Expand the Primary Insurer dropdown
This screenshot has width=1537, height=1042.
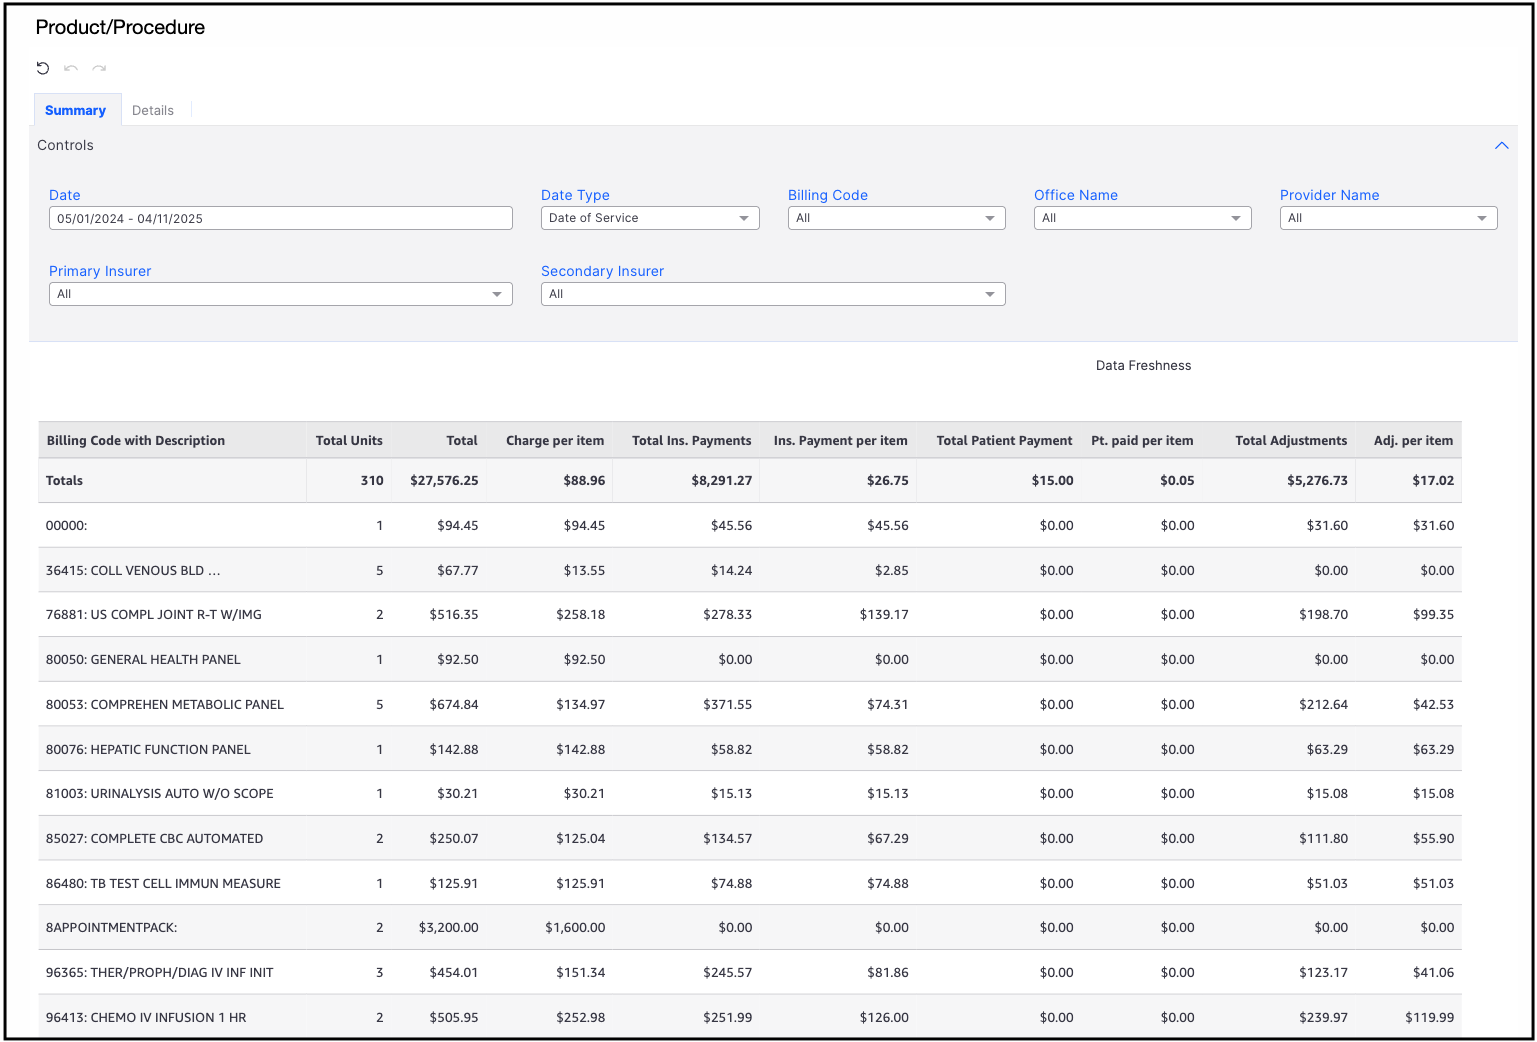click(x=280, y=294)
